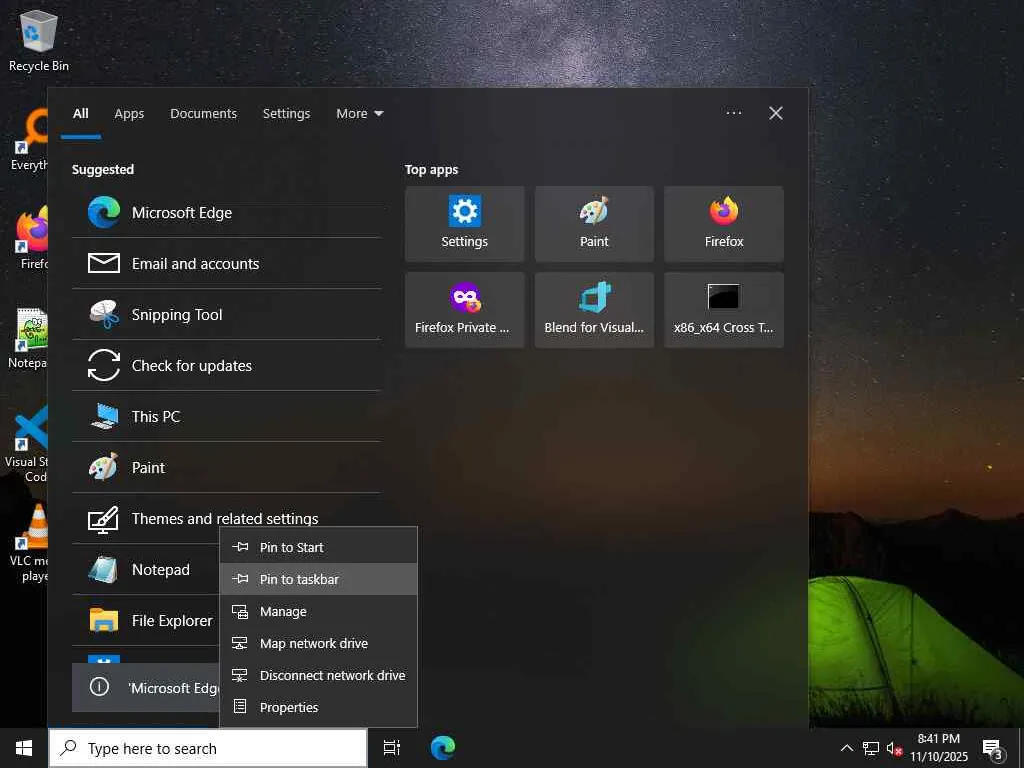1024x768 pixels.
Task: Launch Snipping Tool from suggestions
Action: (226, 315)
